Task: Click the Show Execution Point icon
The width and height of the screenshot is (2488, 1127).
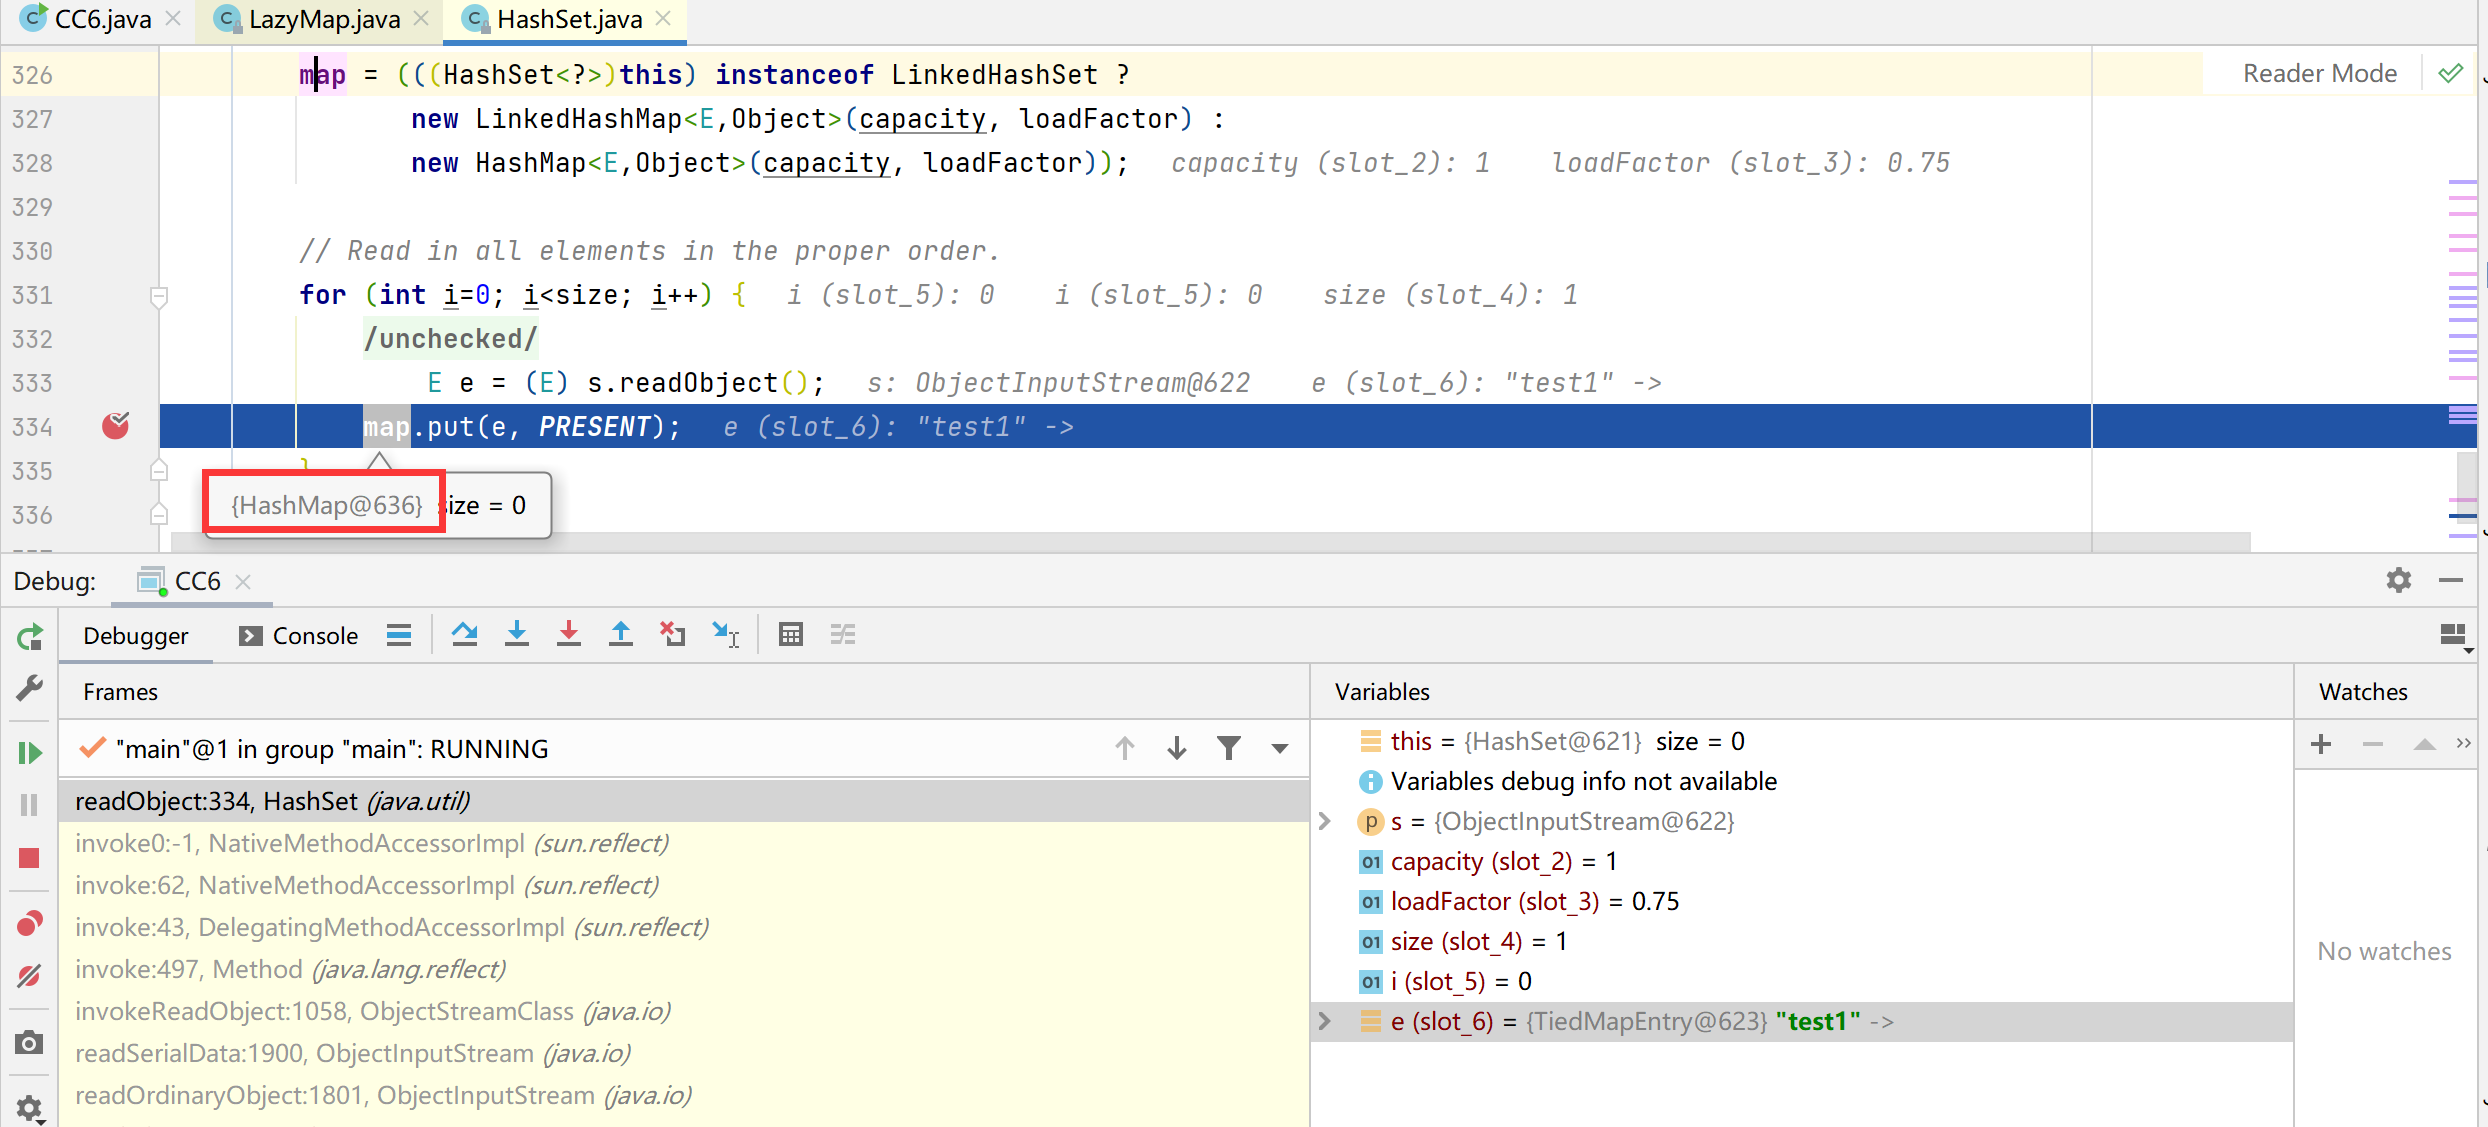Action: (x=399, y=635)
